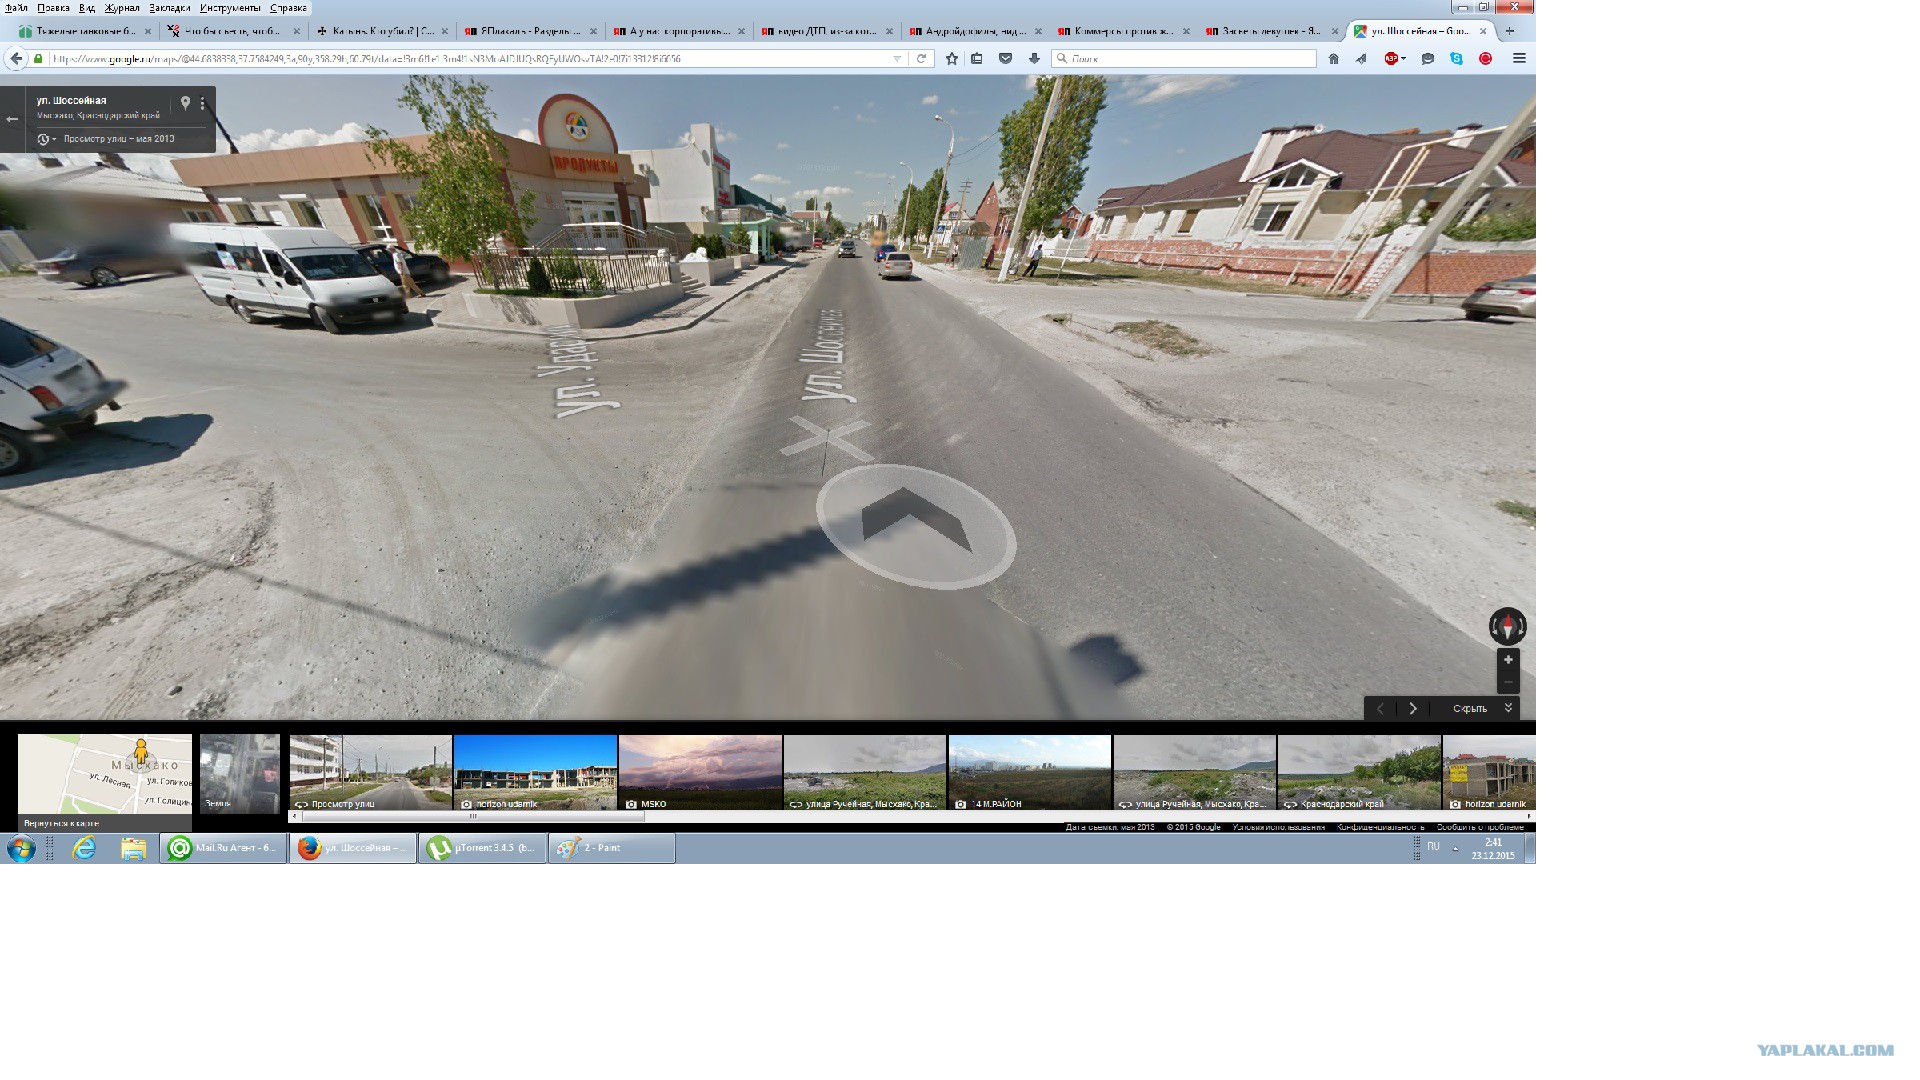Reload the page with the refresh icon

[921, 59]
